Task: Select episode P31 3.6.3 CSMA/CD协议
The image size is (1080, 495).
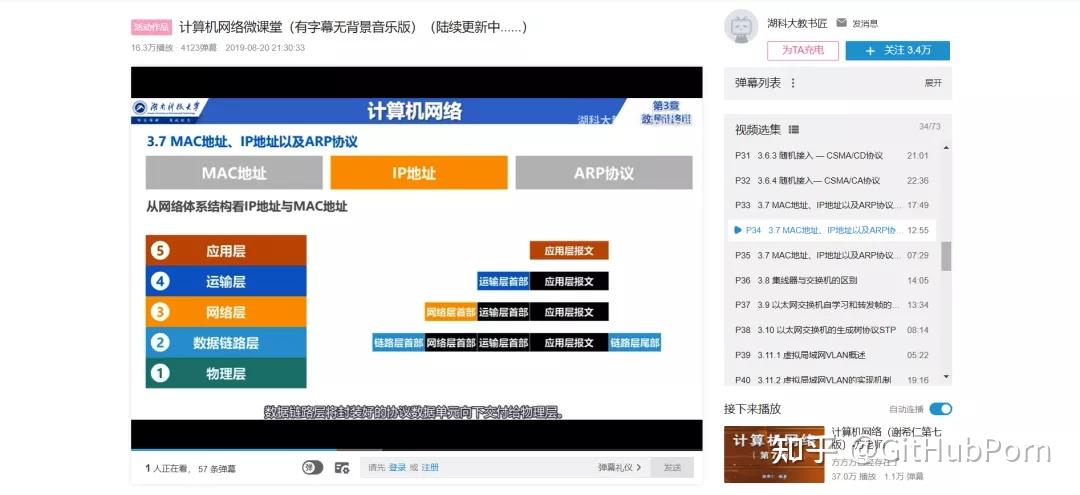Action: (x=832, y=156)
